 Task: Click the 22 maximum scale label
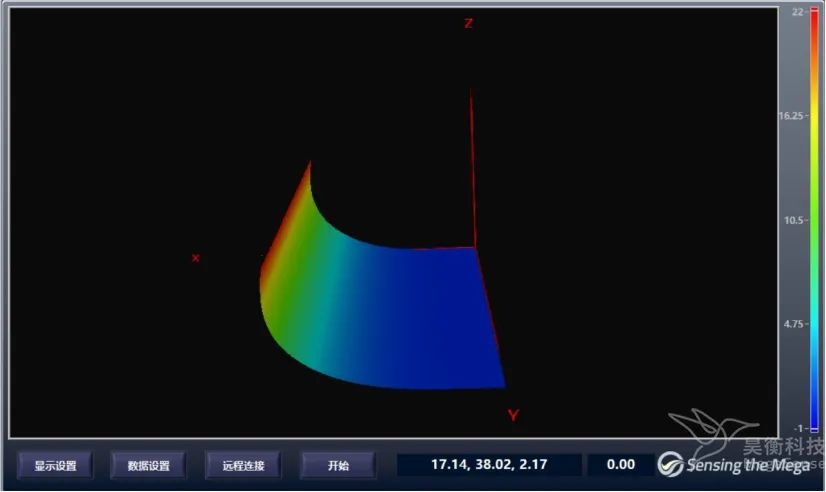coord(797,12)
